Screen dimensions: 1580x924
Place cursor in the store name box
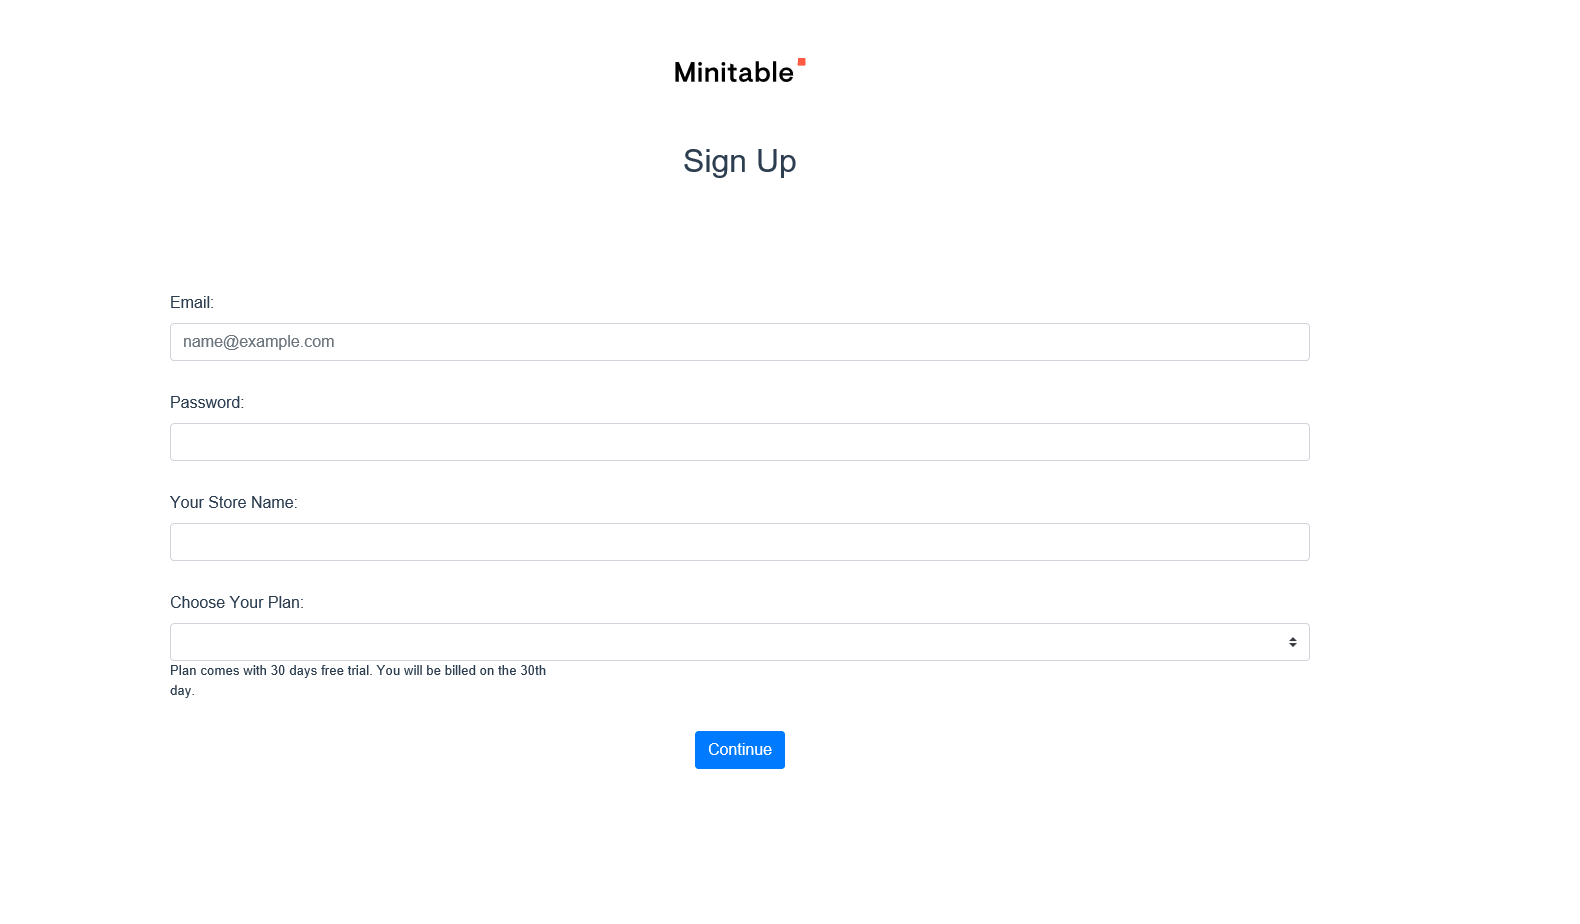pos(740,542)
